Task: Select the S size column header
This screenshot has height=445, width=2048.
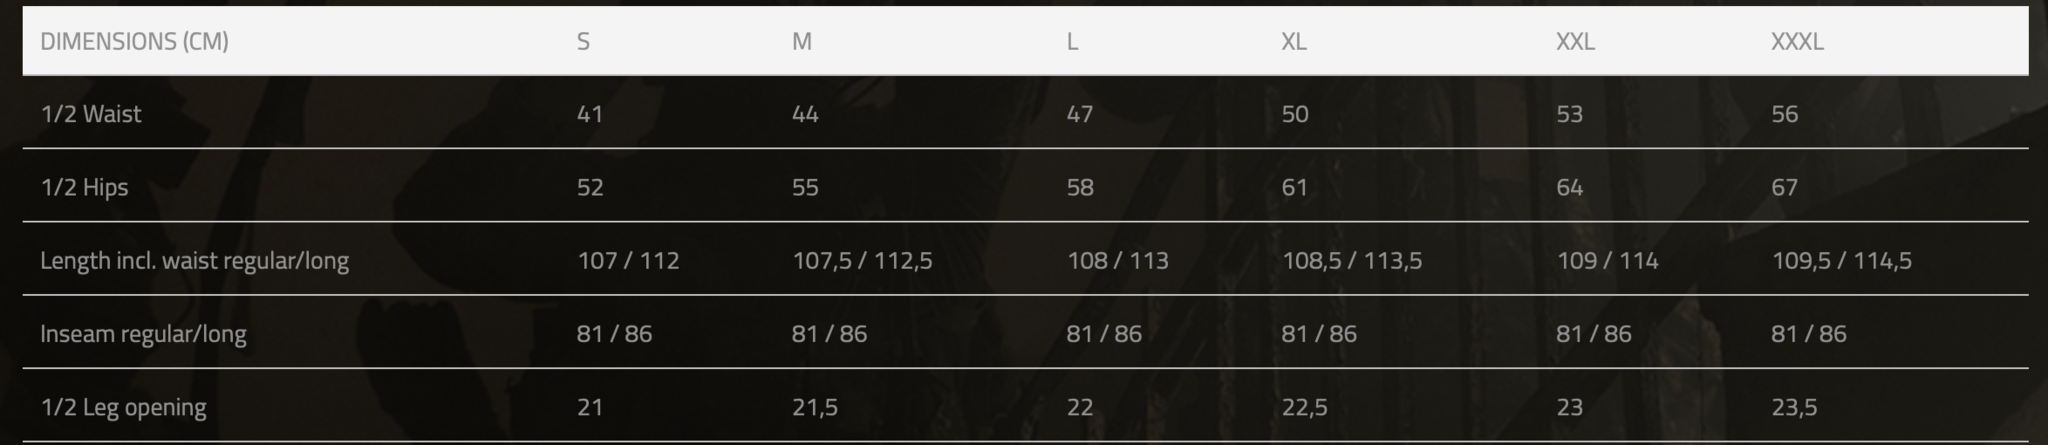Action: pyautogui.click(x=583, y=41)
